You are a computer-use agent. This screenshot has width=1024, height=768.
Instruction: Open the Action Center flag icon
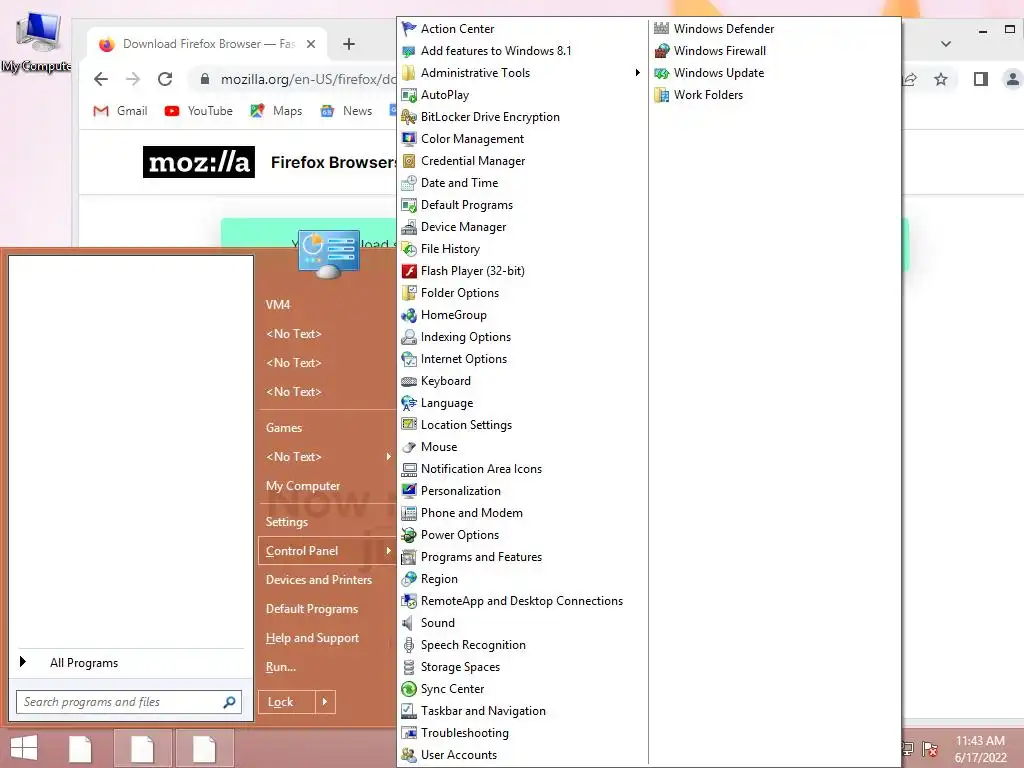(409, 29)
